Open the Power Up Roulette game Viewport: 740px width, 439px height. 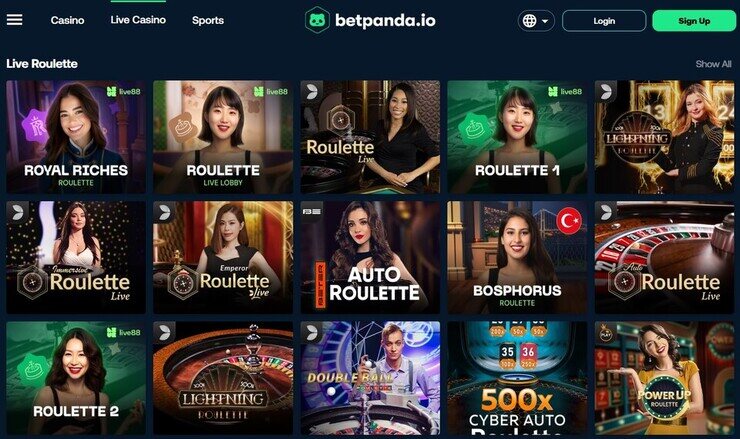tap(664, 378)
